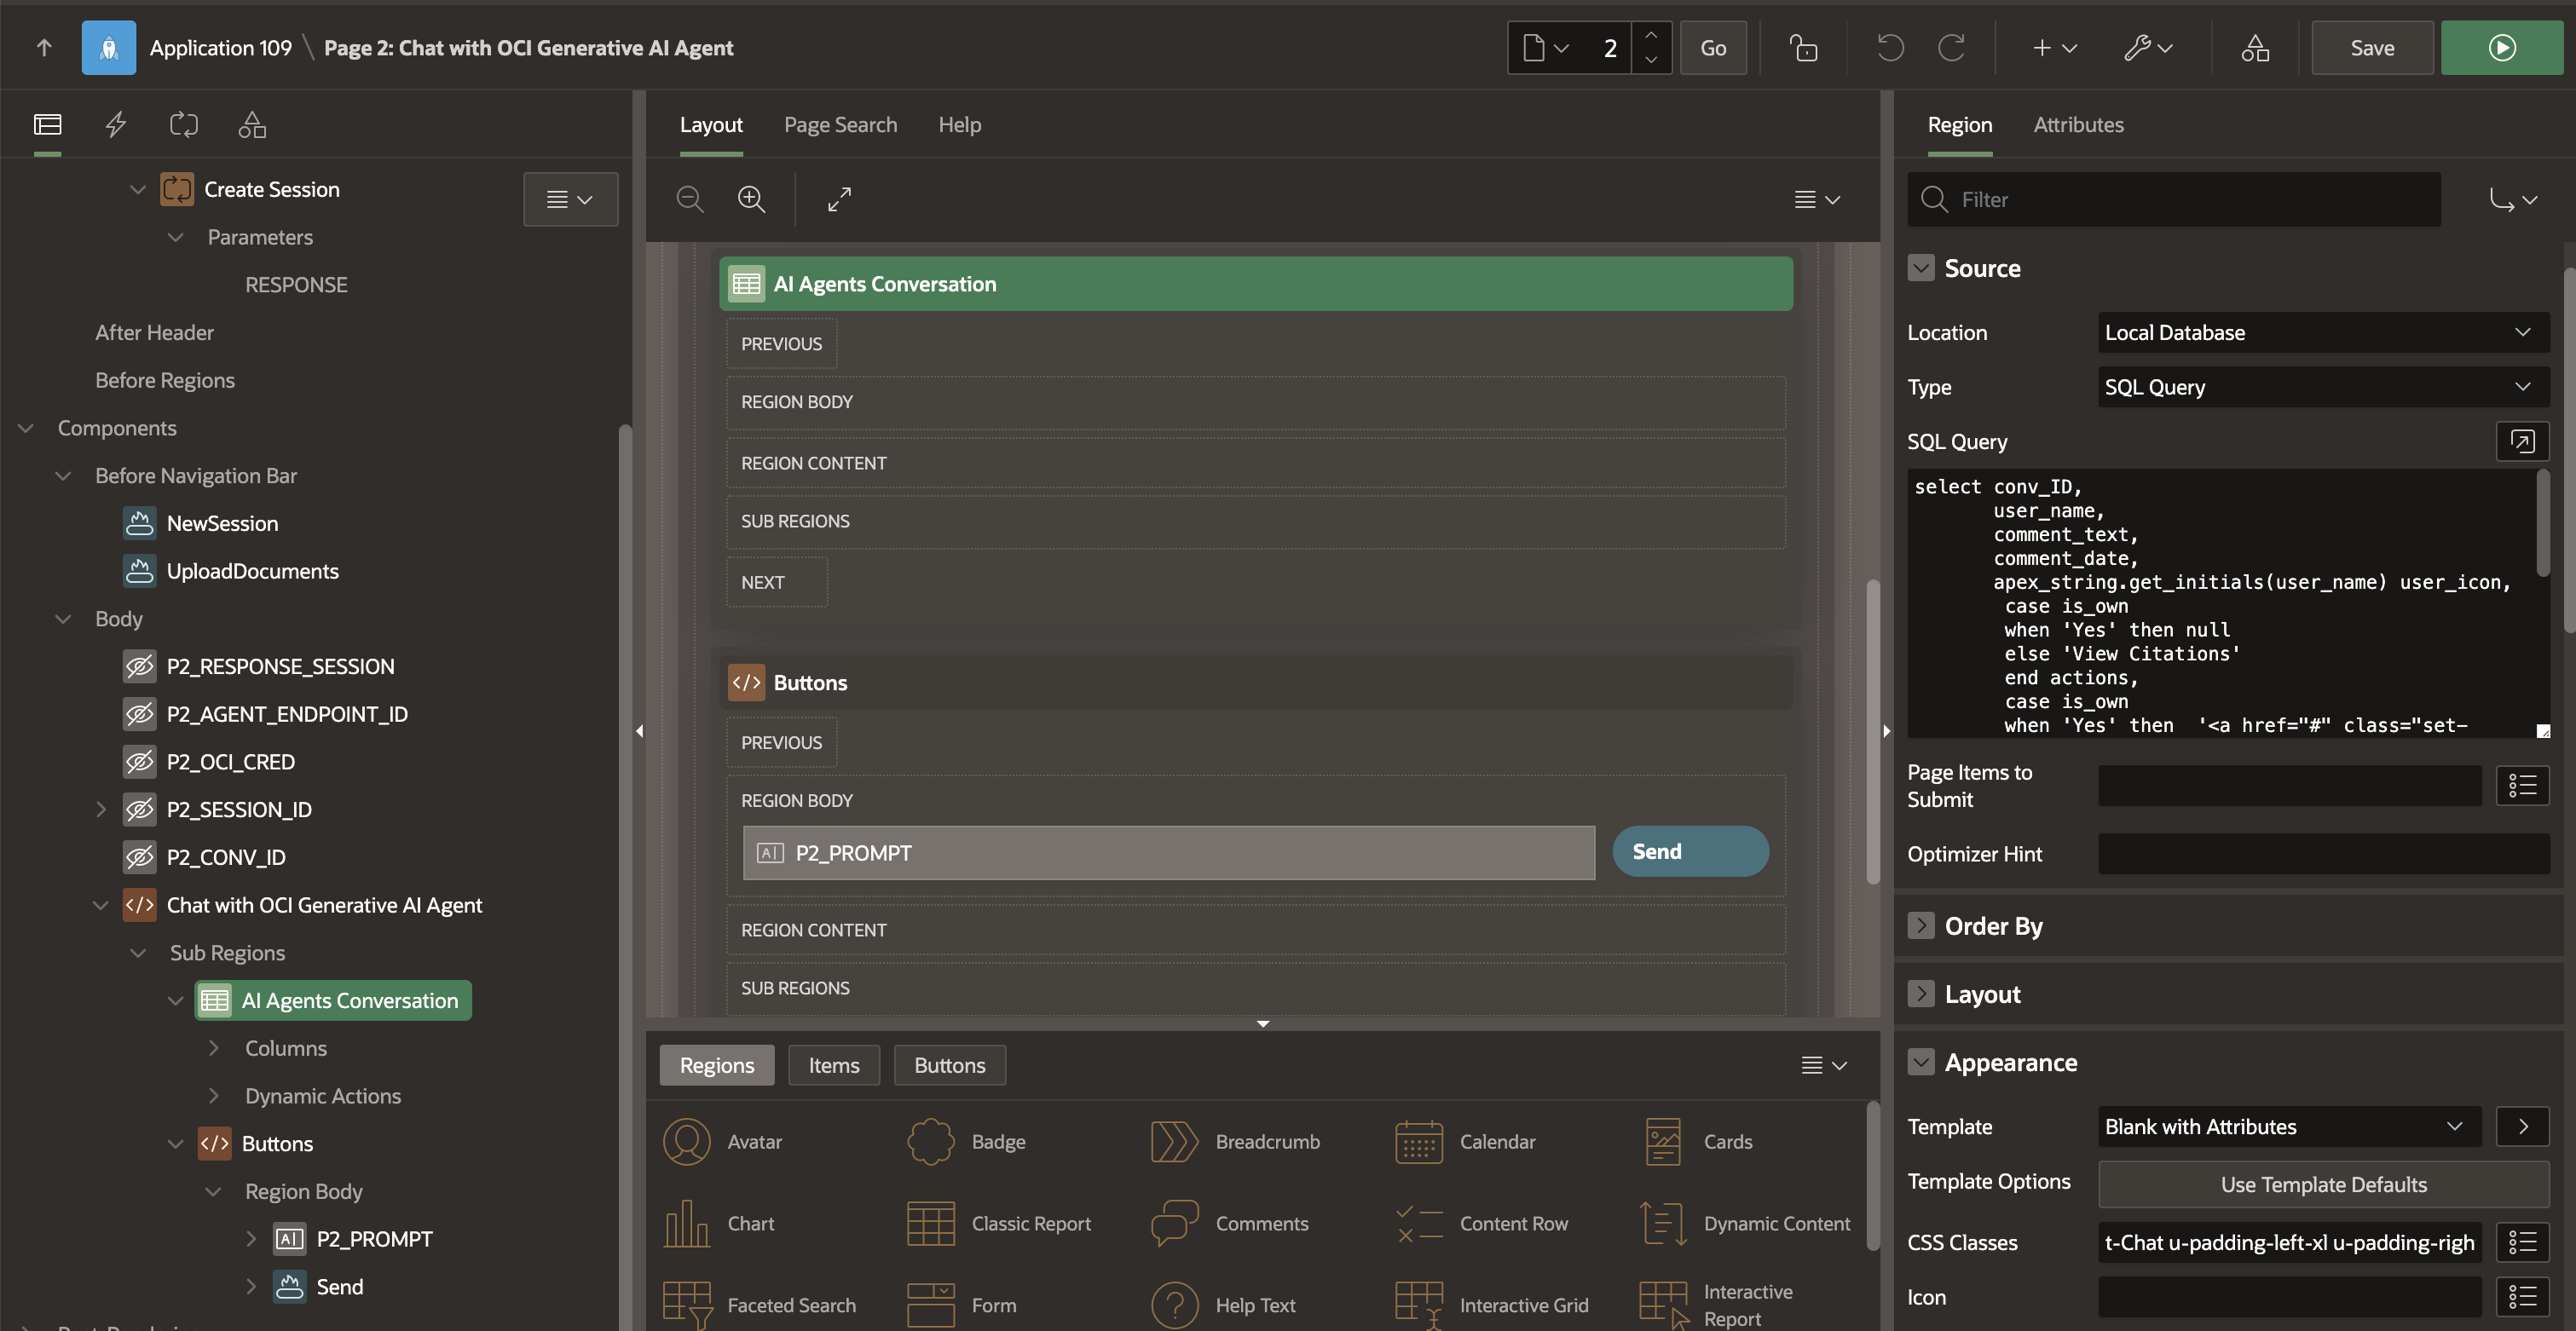Open the Processing tab icon

184,125
